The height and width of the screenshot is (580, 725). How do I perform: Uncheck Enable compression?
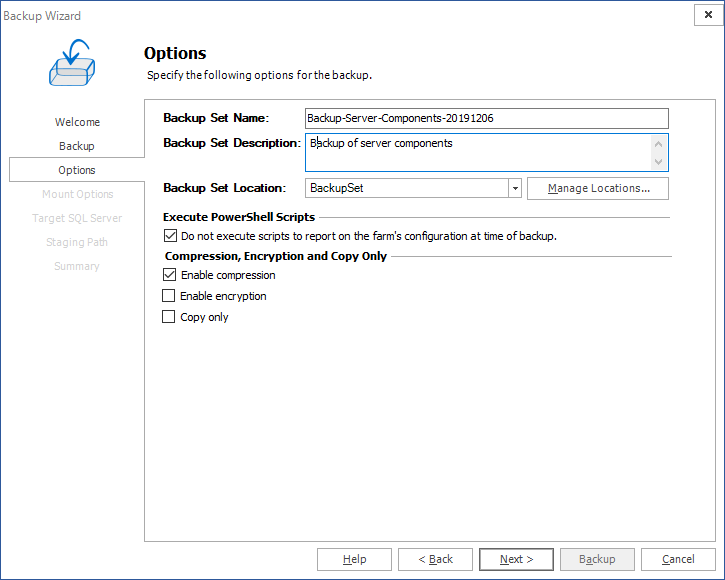coord(169,275)
